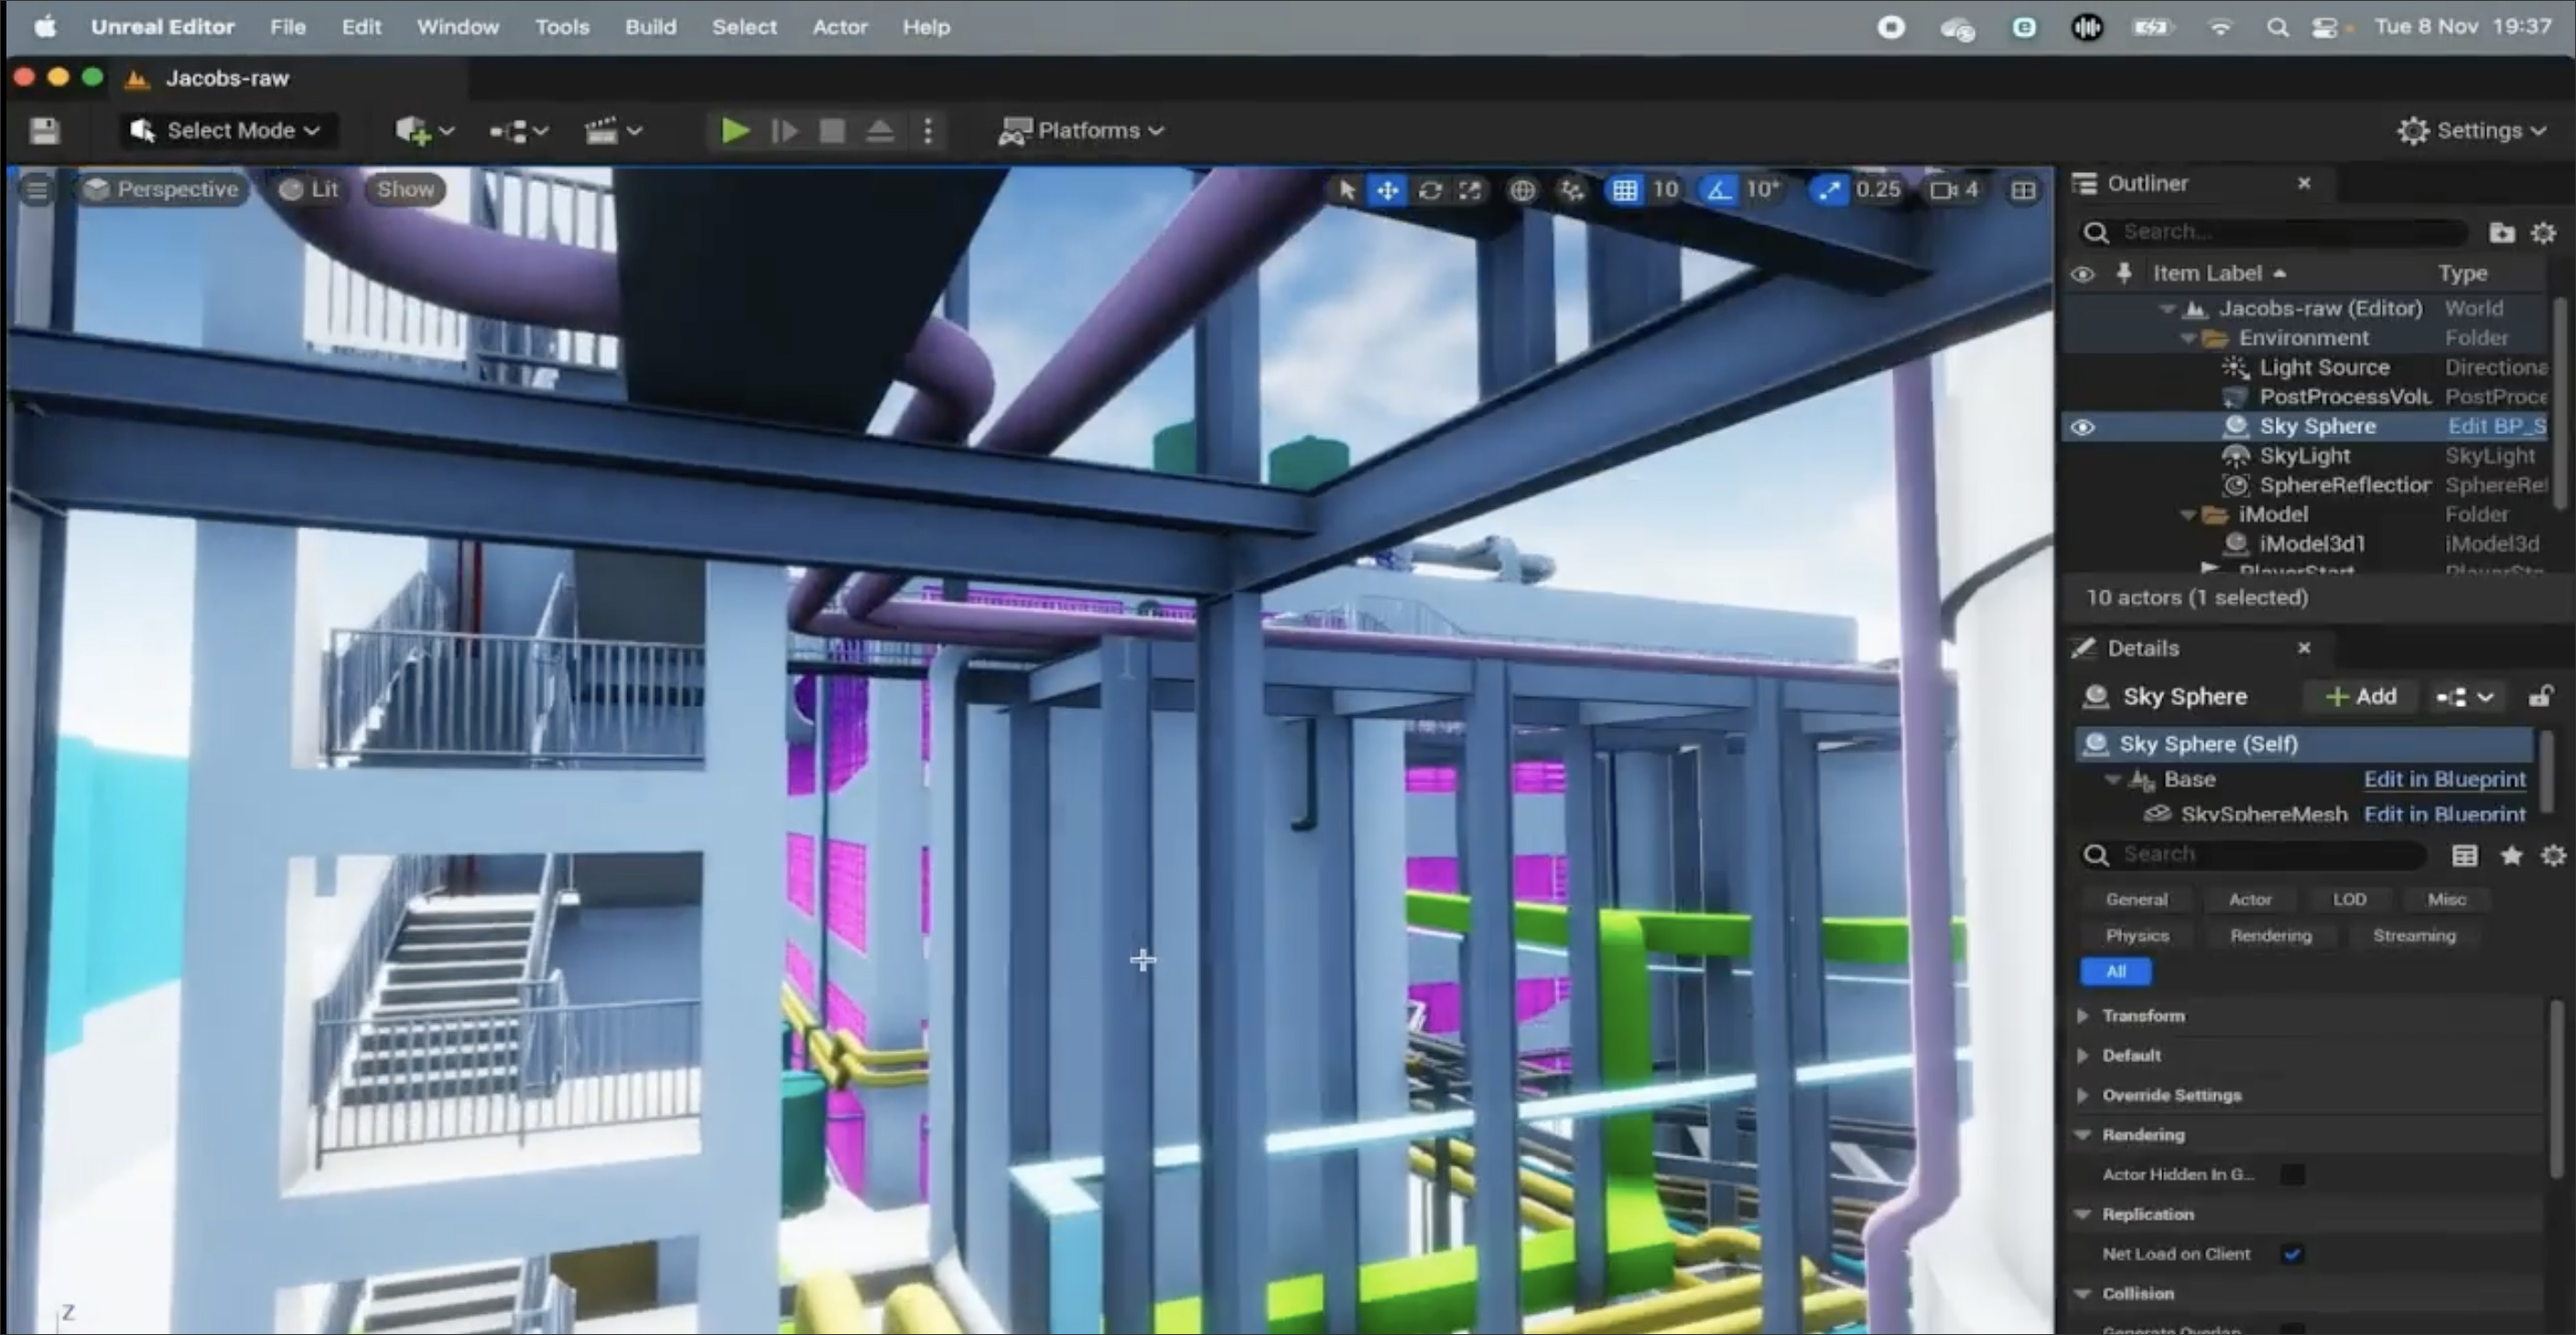The height and width of the screenshot is (1335, 2576).
Task: Change grid snap value 10
Action: [1665, 190]
